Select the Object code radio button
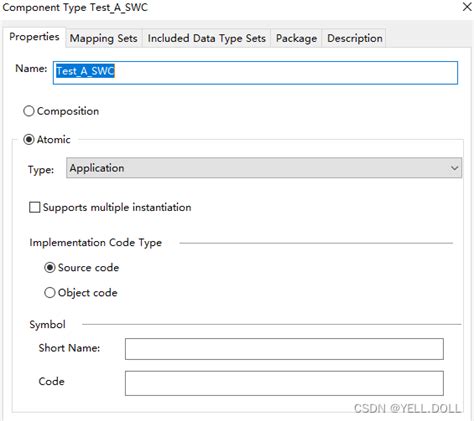The image size is (474, 421). pyautogui.click(x=50, y=293)
